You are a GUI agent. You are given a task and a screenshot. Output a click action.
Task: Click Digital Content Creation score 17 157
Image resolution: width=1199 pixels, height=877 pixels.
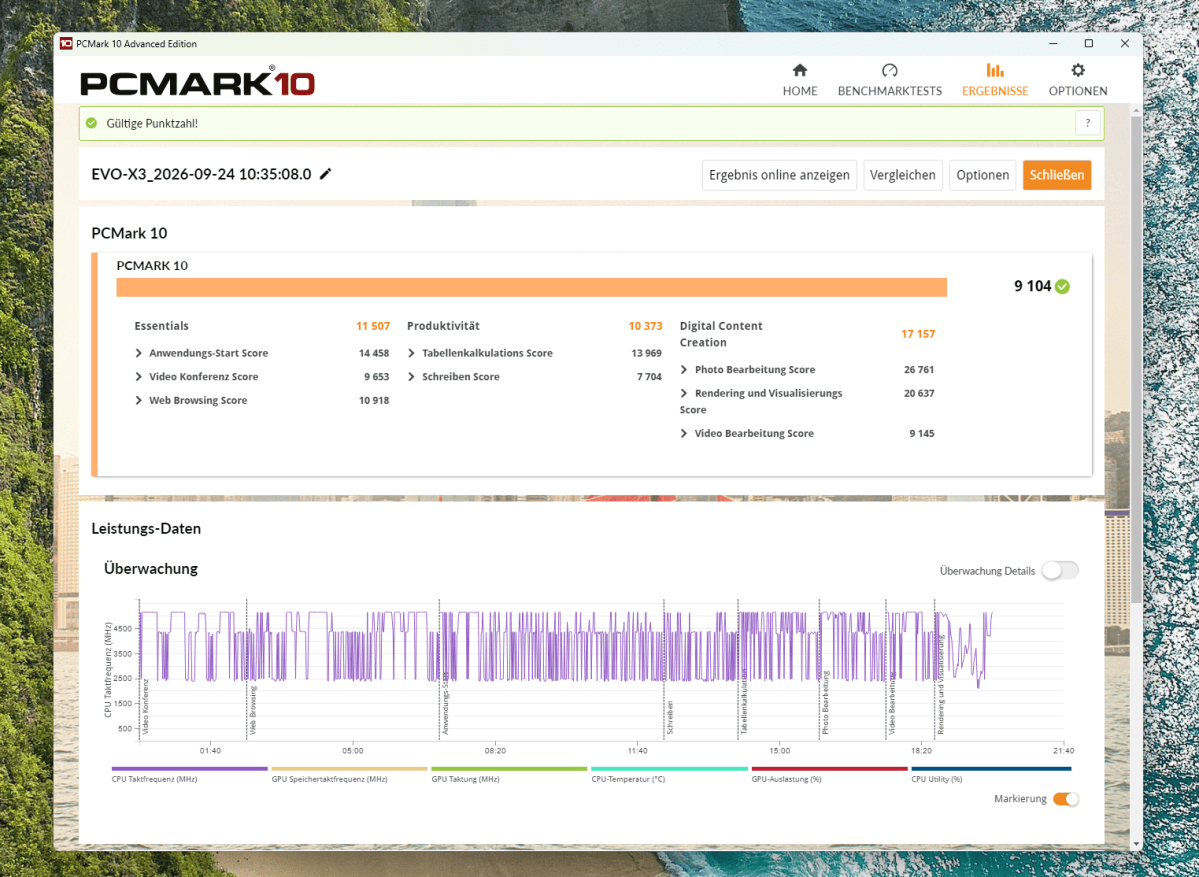coord(918,334)
